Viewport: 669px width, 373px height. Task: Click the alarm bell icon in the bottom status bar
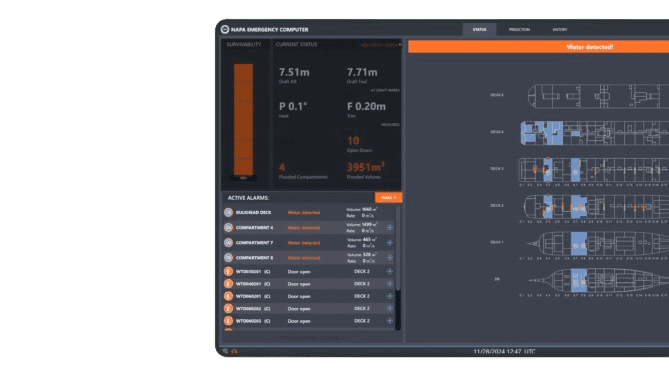[x=234, y=351]
